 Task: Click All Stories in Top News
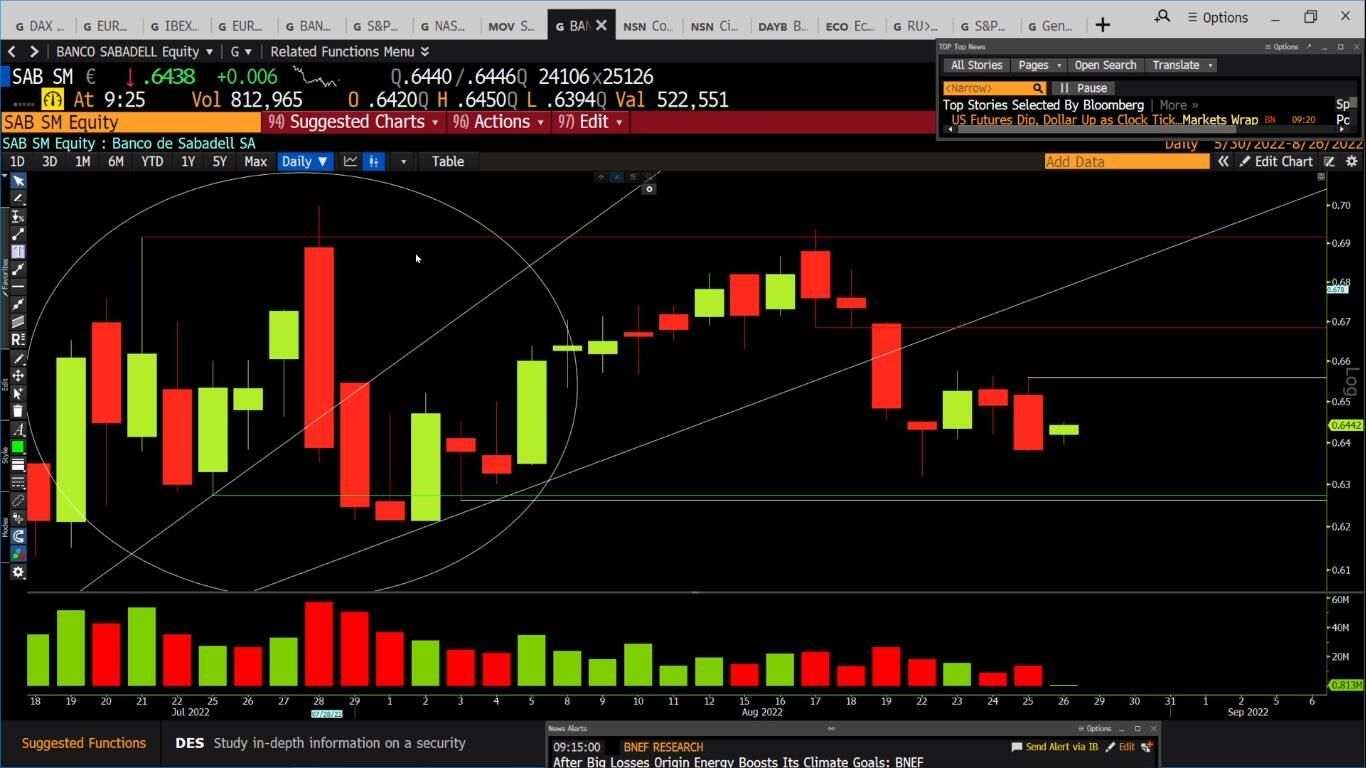pyautogui.click(x=976, y=65)
